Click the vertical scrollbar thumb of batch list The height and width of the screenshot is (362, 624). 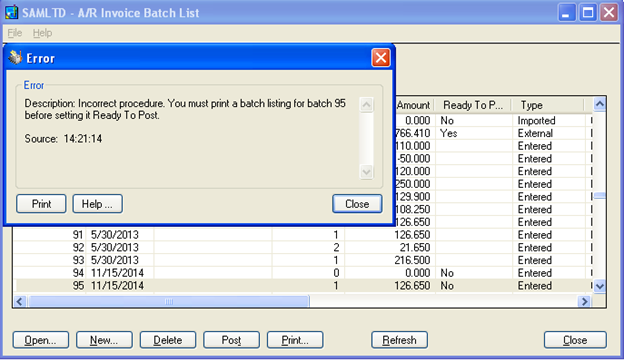pos(600,196)
